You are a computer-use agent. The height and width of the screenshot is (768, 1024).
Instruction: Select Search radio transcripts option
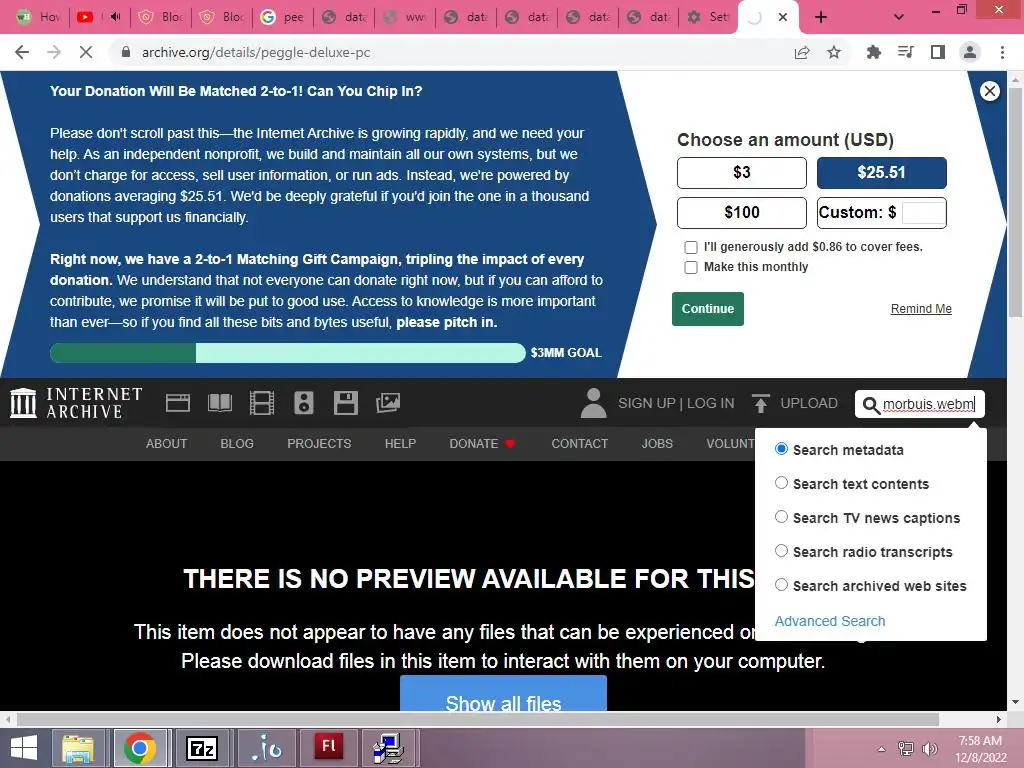coord(781,551)
